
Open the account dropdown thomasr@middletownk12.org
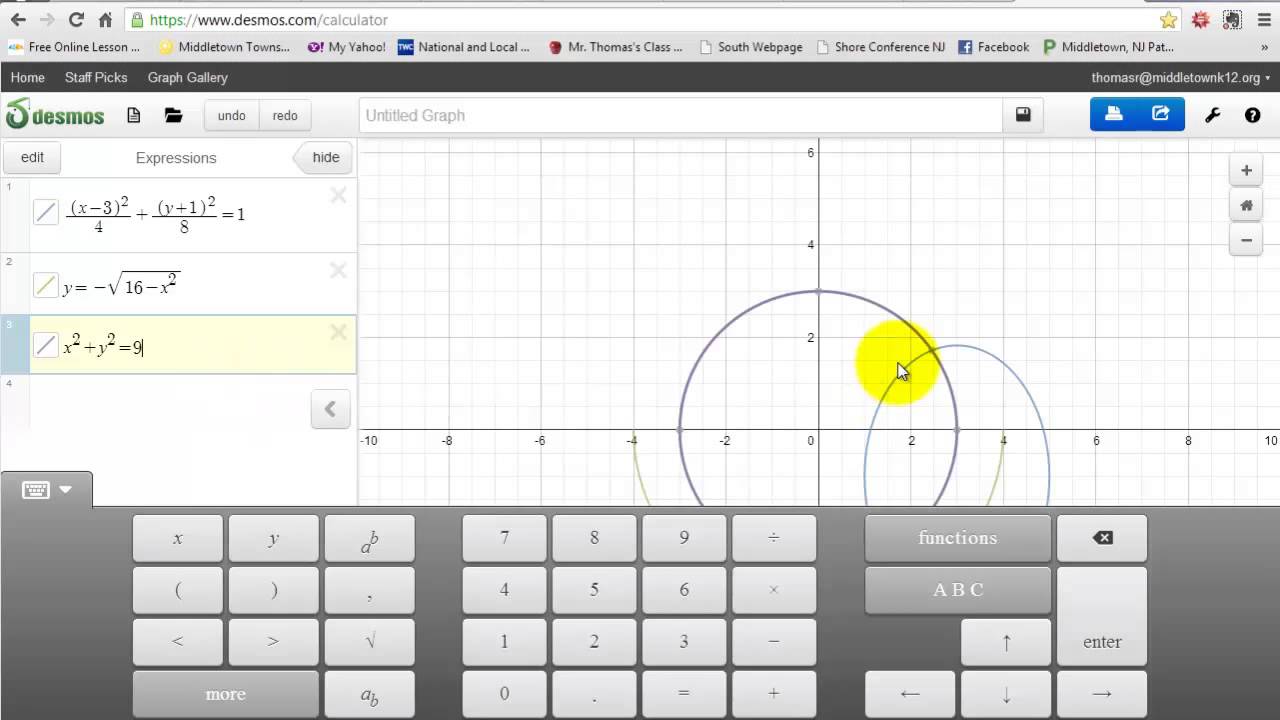[1181, 77]
